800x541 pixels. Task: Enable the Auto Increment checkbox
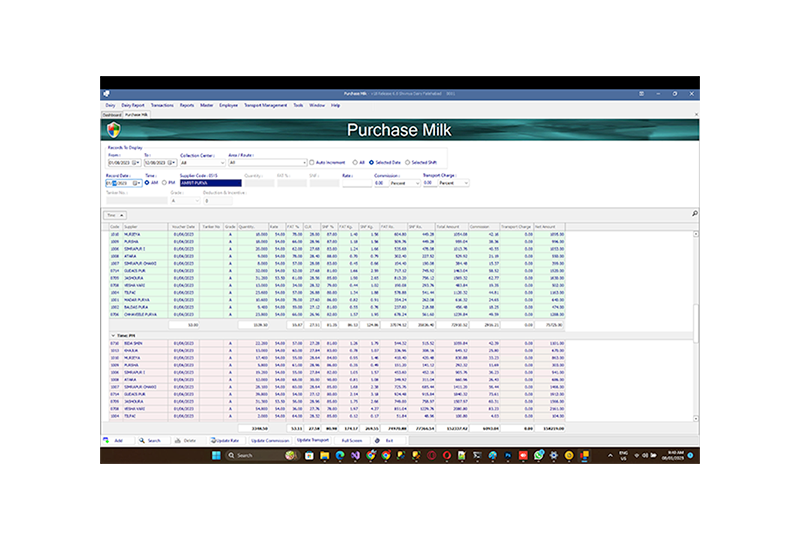(x=312, y=162)
